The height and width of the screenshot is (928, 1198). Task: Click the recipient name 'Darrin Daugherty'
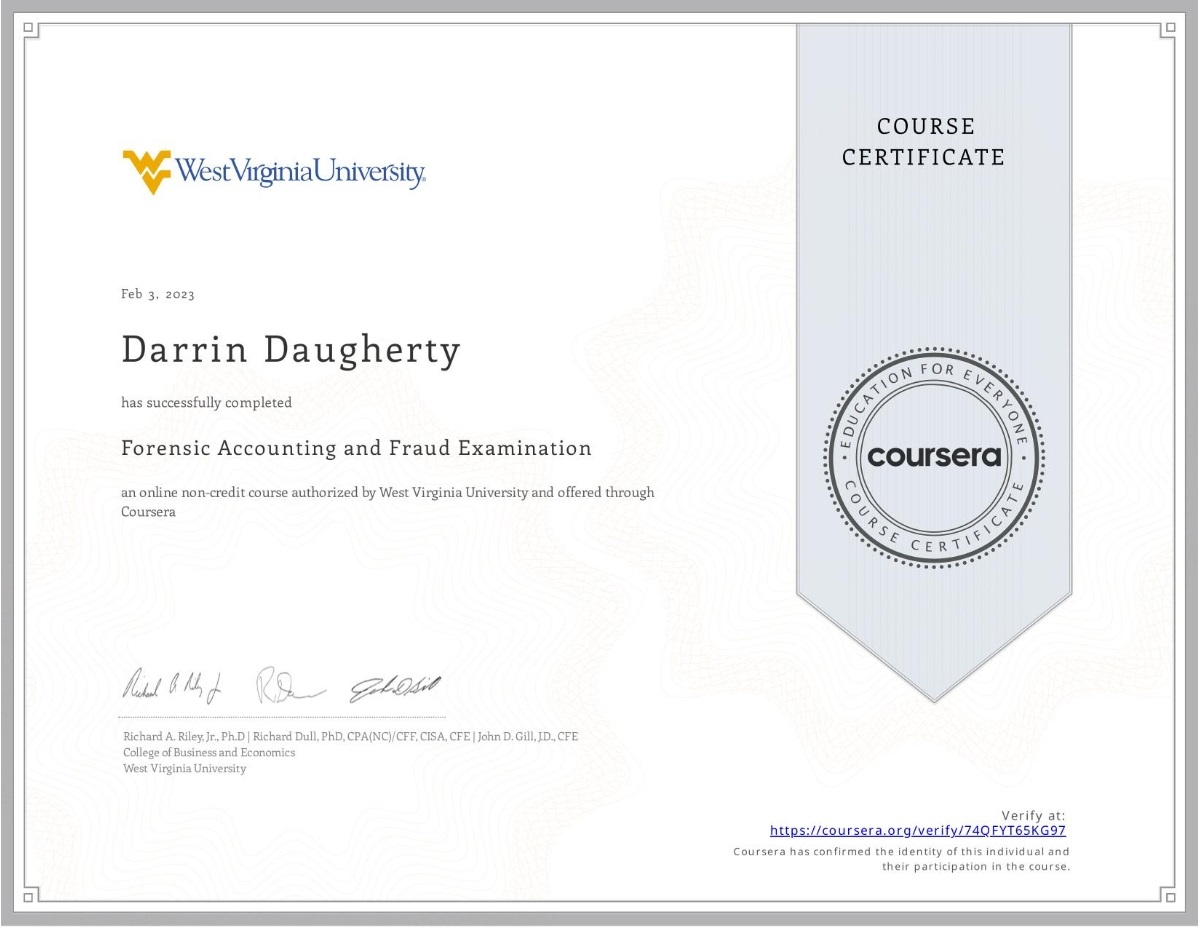click(290, 350)
